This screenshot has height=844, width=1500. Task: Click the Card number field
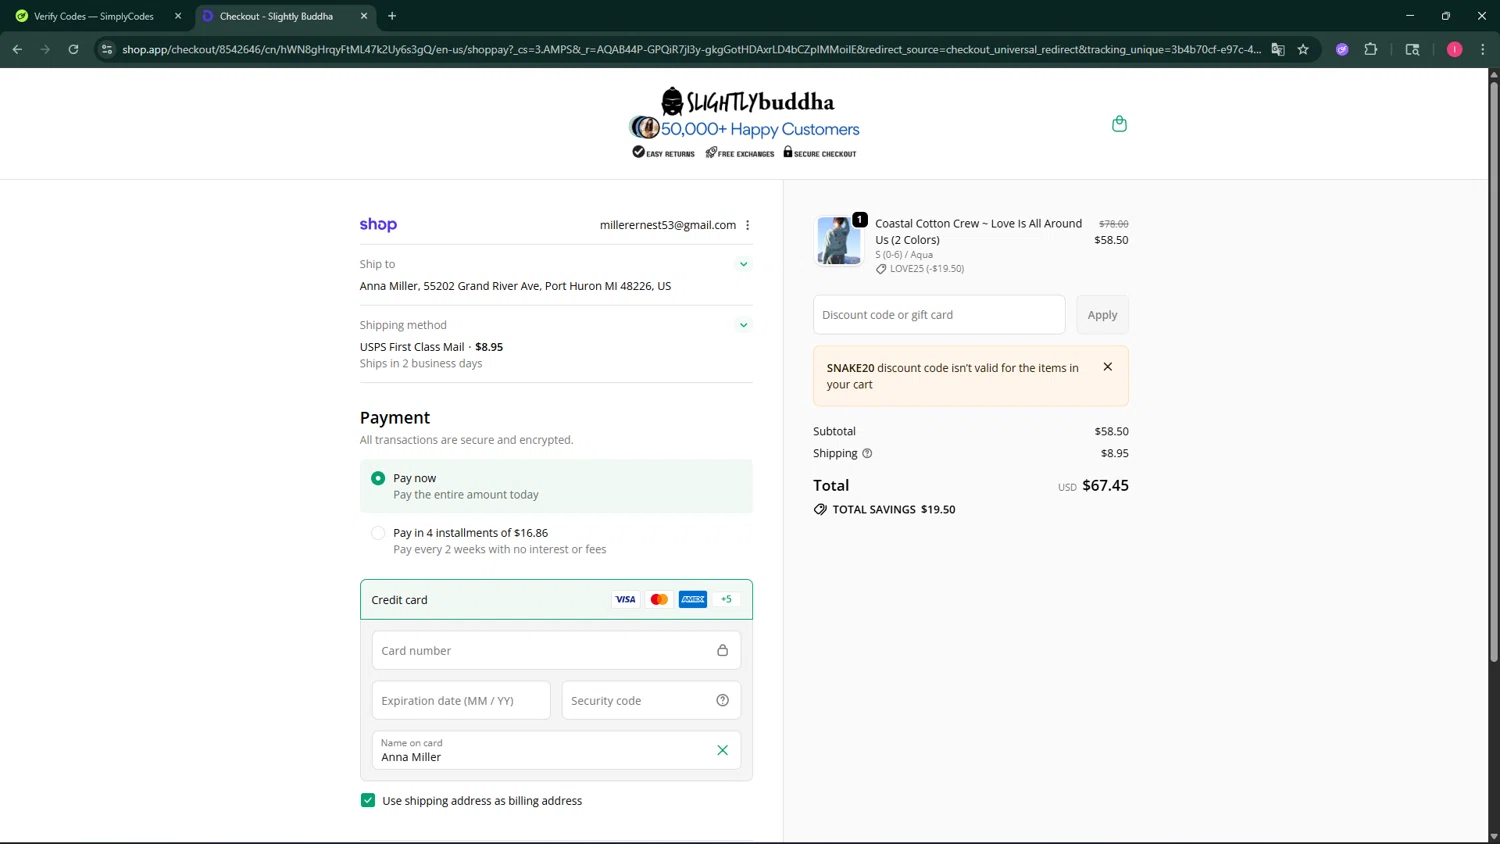(556, 650)
